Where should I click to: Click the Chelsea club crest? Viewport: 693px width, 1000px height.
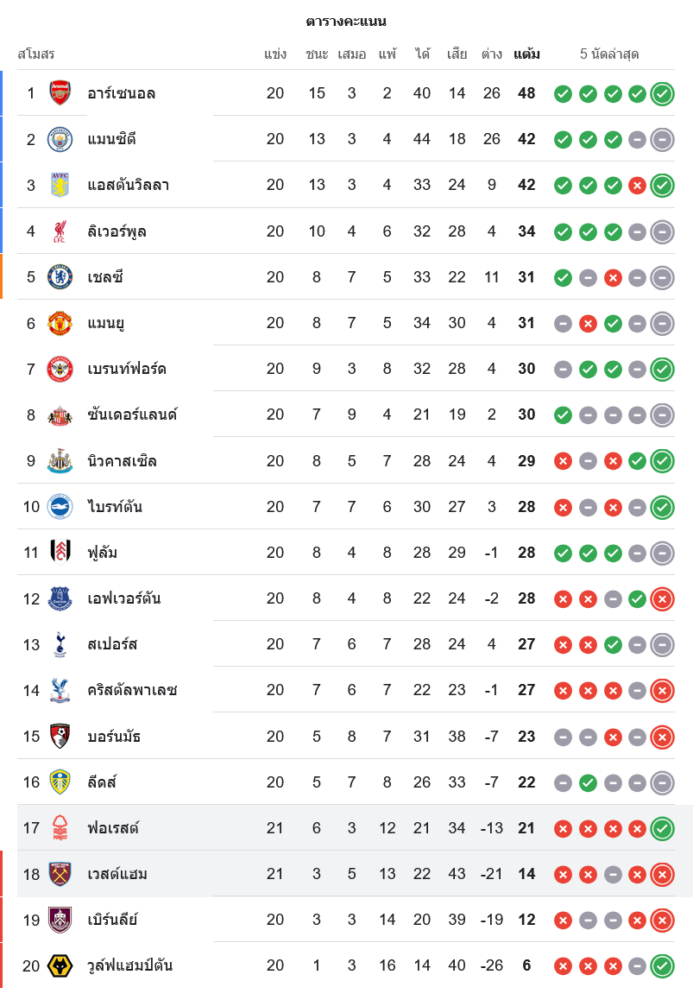click(x=60, y=277)
